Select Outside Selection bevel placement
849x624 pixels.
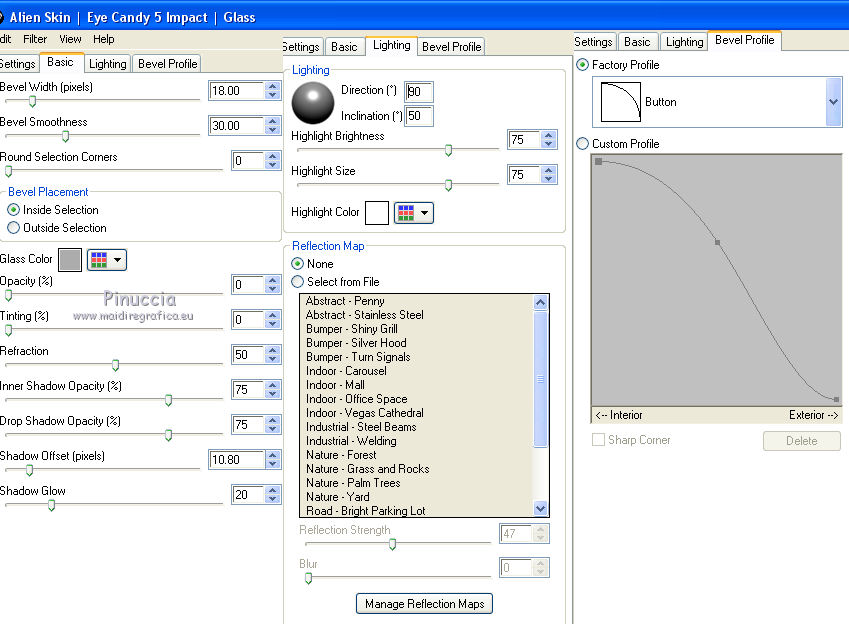[14, 228]
